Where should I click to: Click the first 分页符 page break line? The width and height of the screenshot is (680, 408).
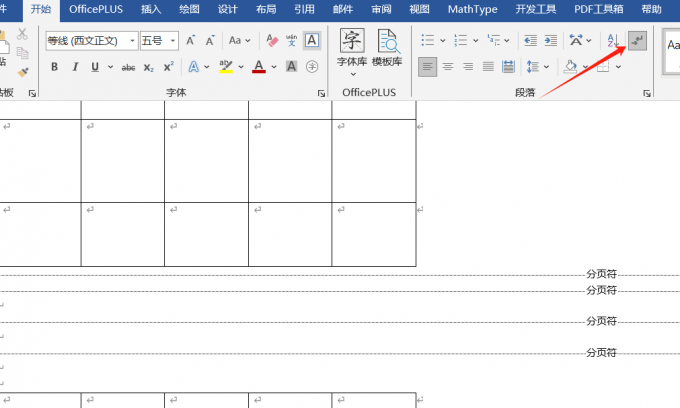[x=340, y=274]
